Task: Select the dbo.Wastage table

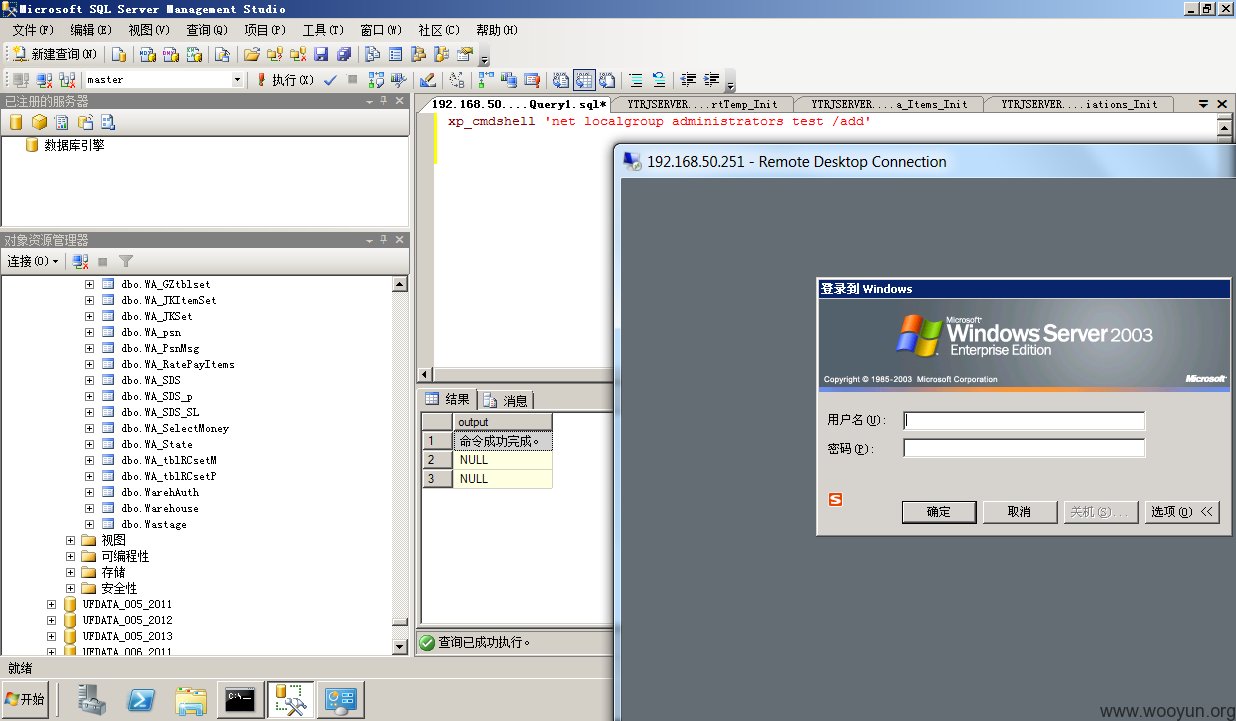Action: (x=154, y=524)
